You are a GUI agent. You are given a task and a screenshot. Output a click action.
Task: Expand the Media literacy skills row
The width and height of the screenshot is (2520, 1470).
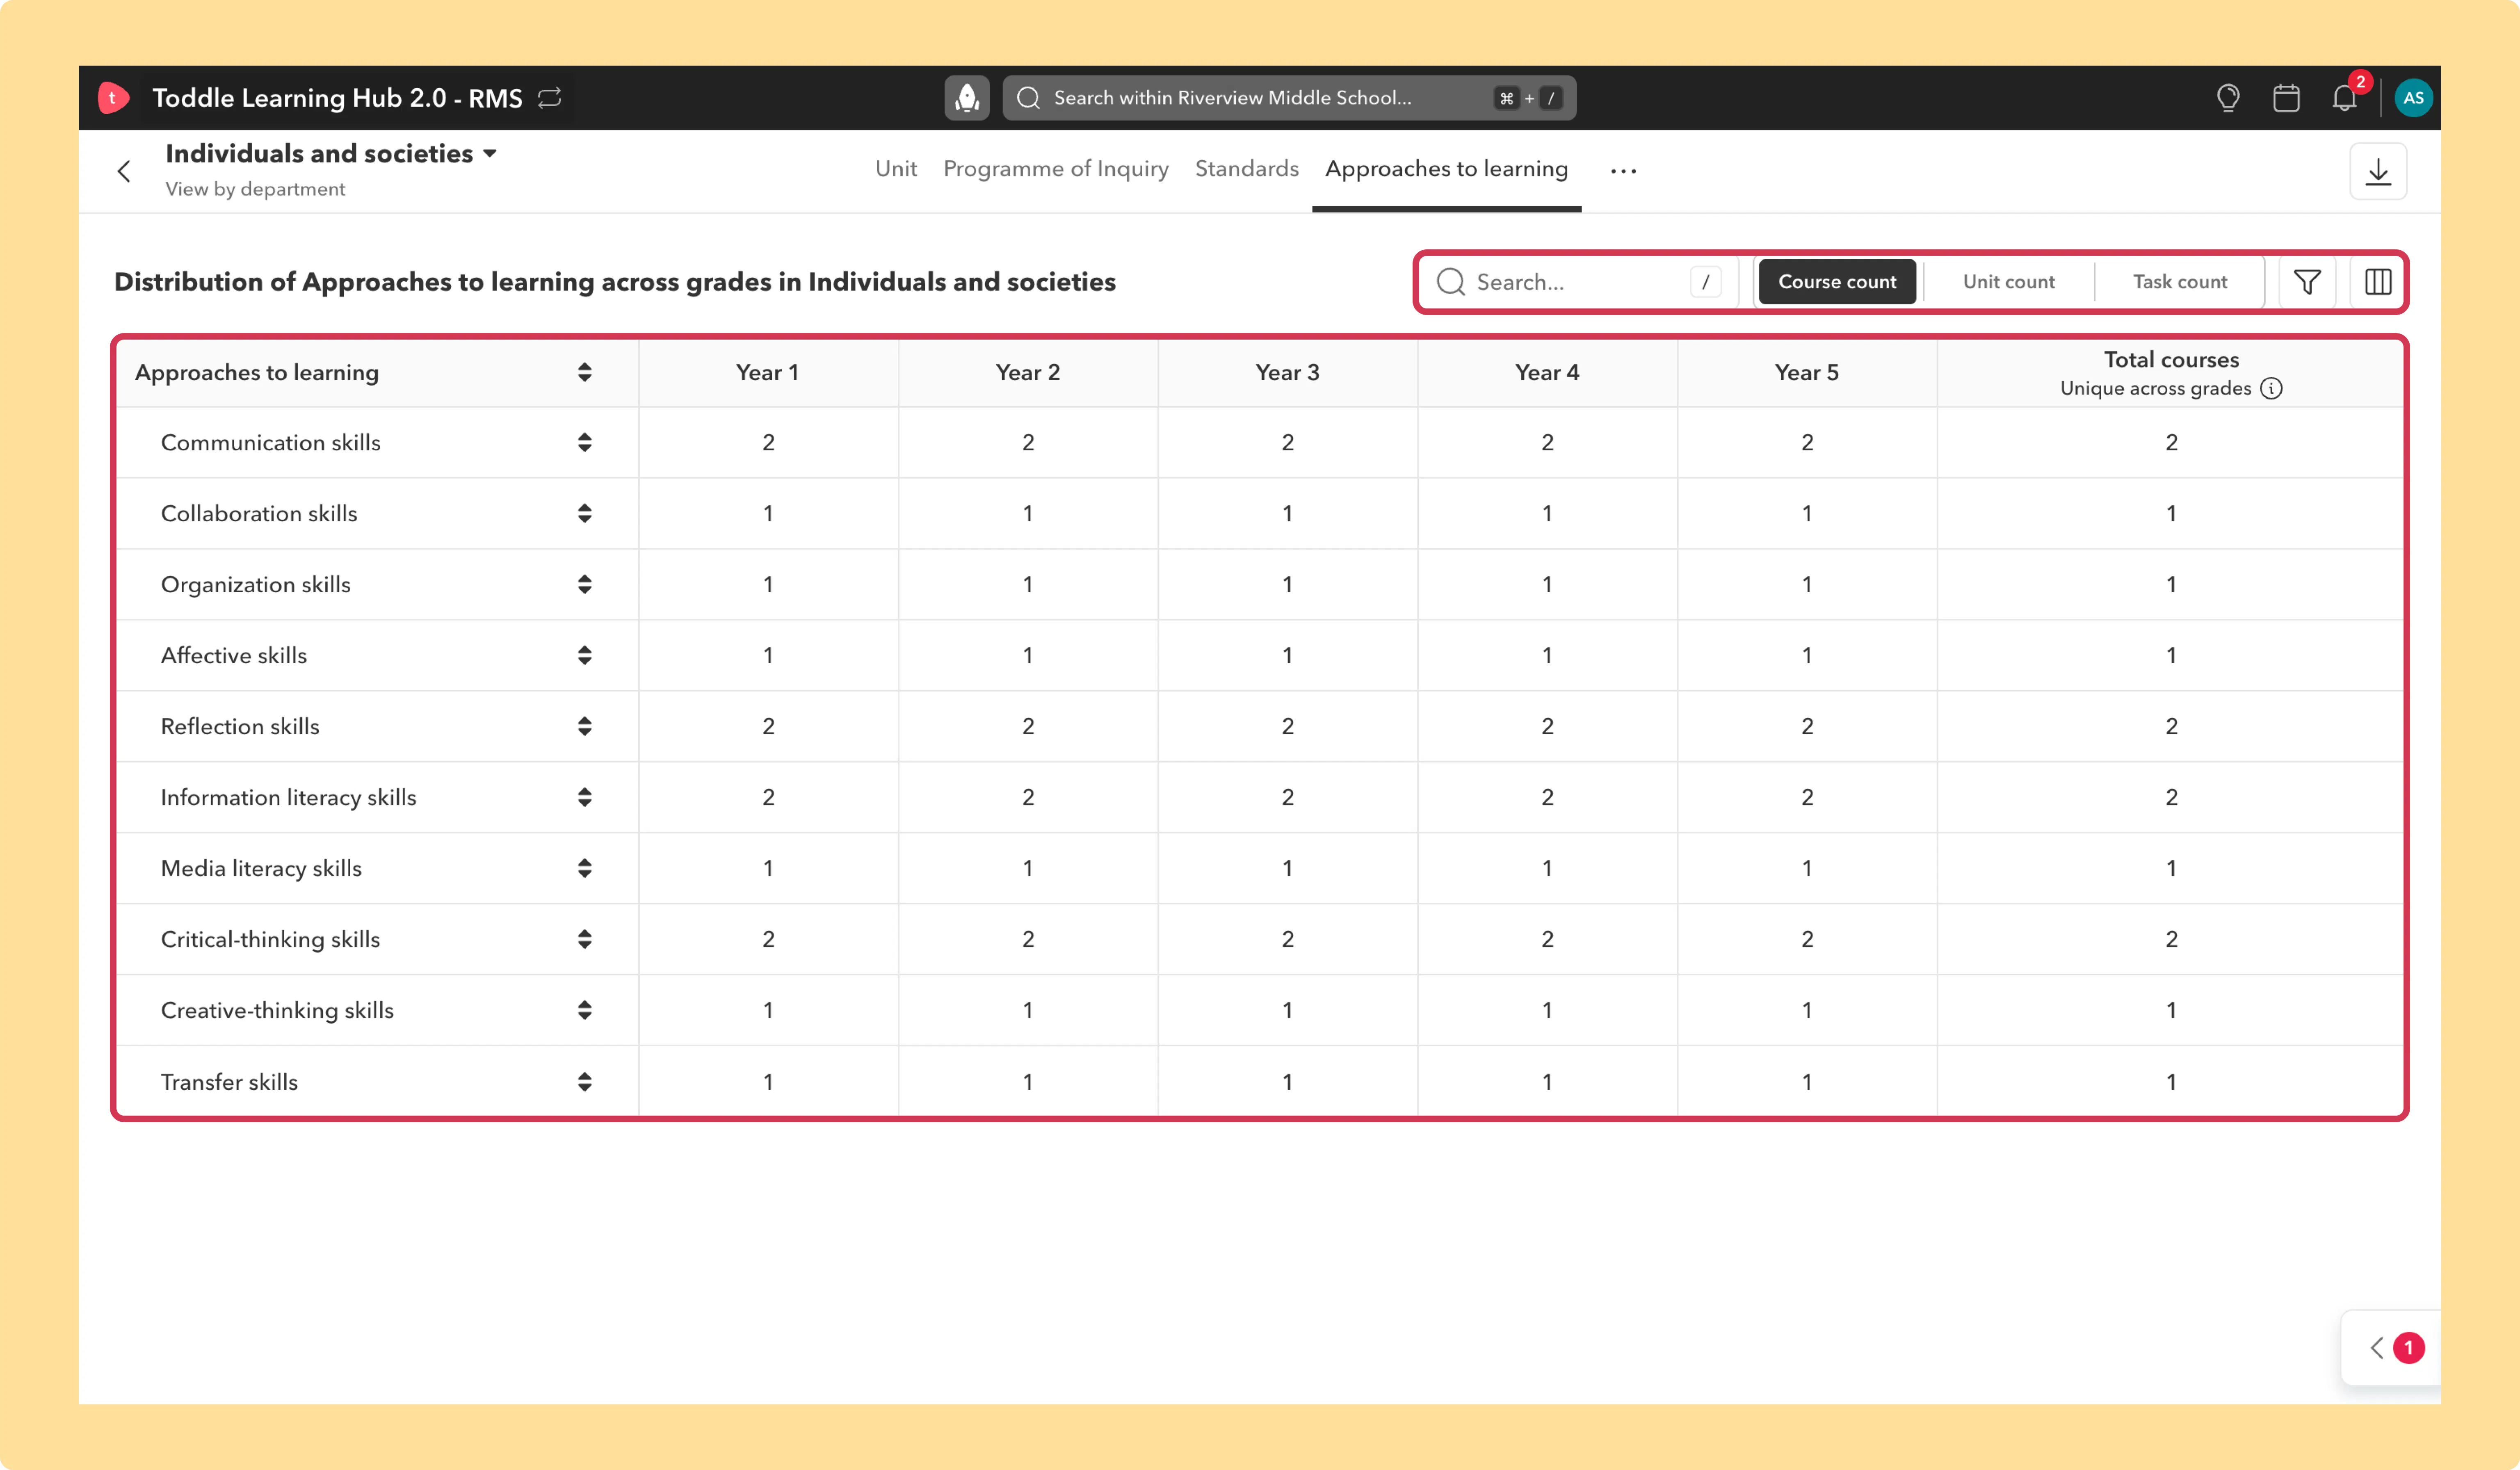(585, 868)
